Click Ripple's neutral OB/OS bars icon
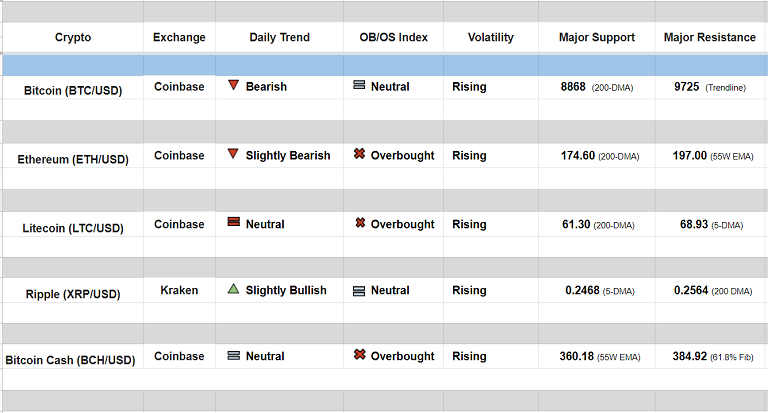Screen dimensions: 768x413 coord(359,291)
